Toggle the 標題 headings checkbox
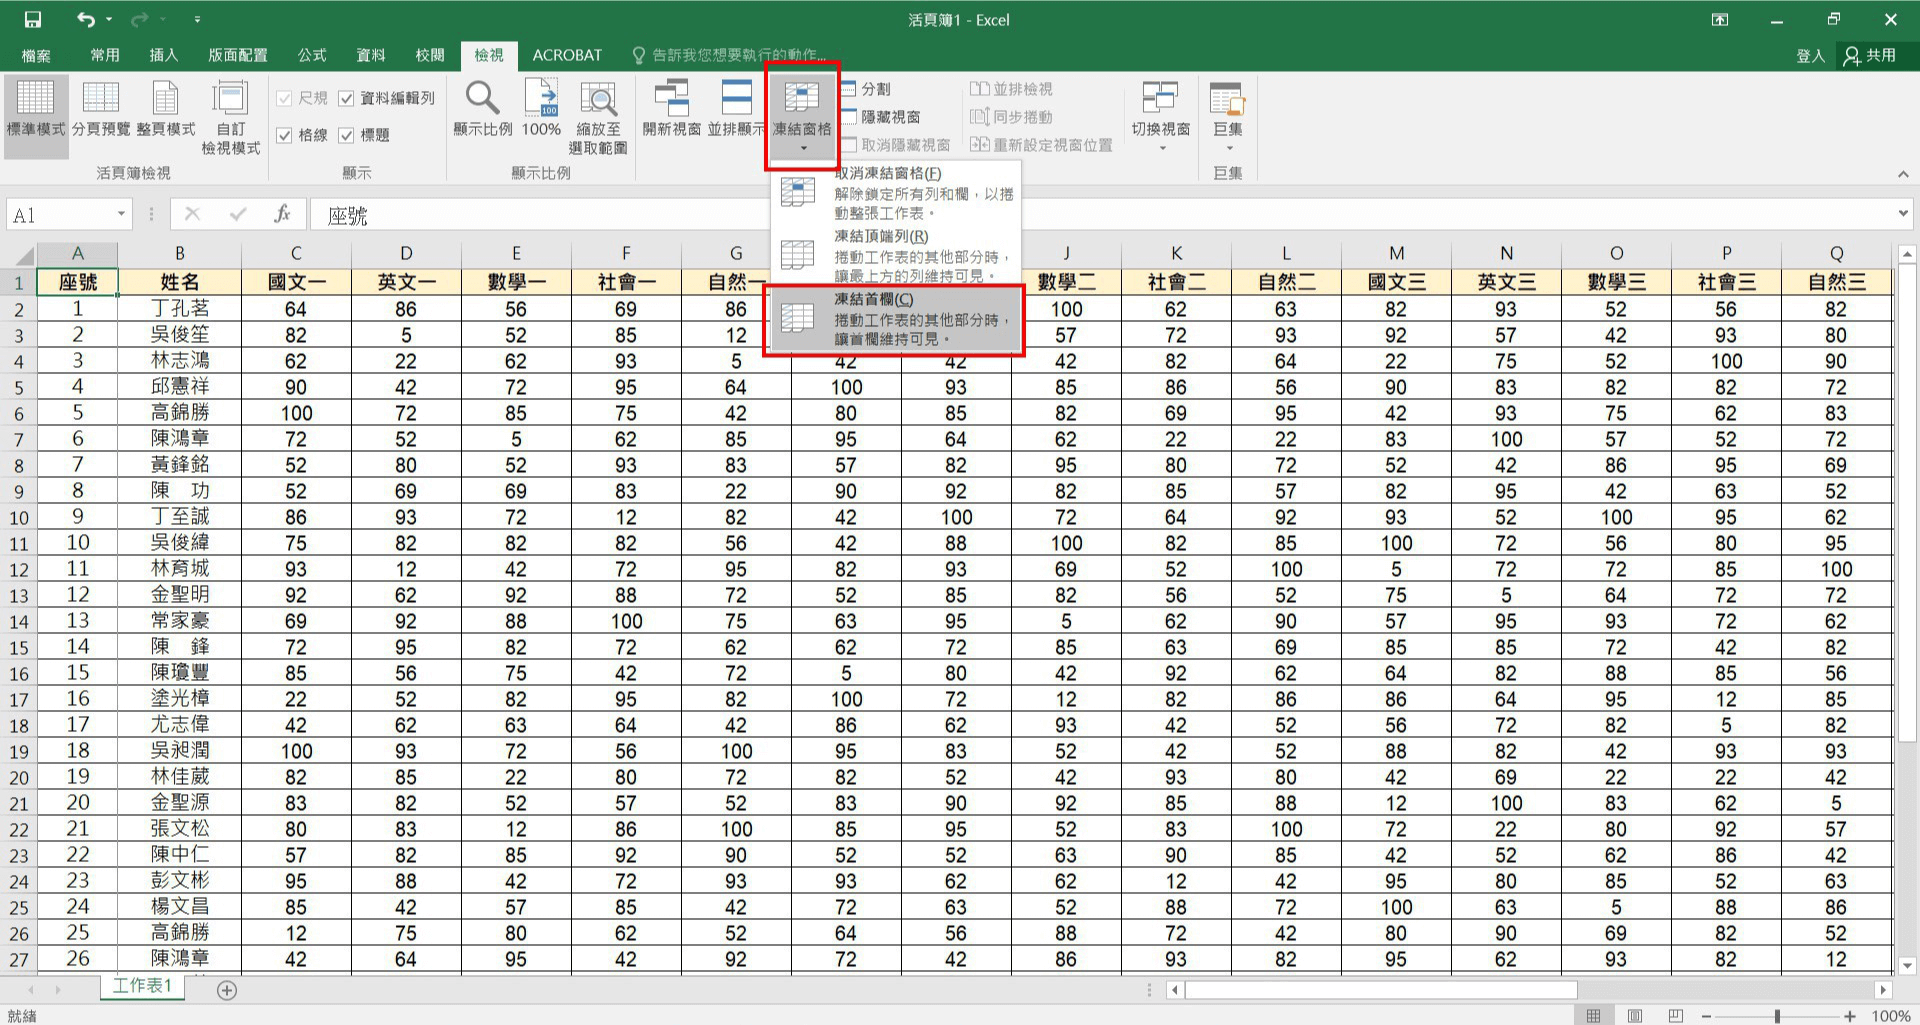This screenshot has width=1920, height=1025. pyautogui.click(x=347, y=135)
